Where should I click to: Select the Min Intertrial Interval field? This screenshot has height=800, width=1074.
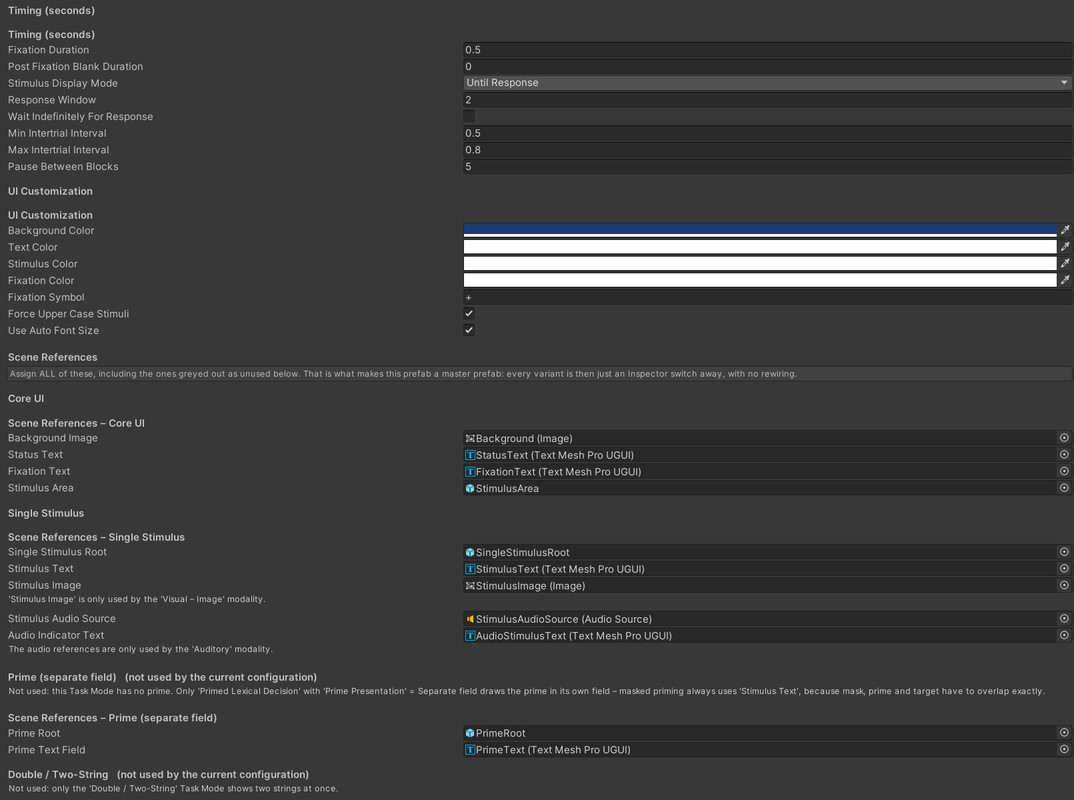point(767,133)
